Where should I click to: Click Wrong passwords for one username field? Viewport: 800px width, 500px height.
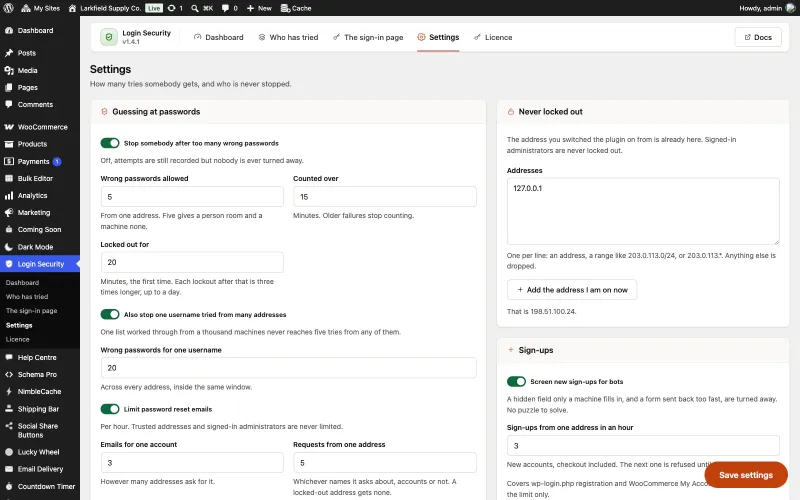pos(288,368)
